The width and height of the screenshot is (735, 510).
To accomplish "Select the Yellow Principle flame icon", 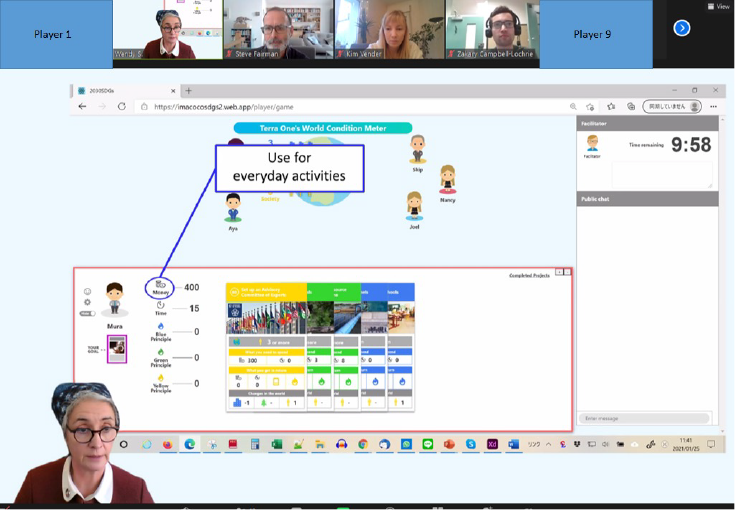I will (x=160, y=377).
